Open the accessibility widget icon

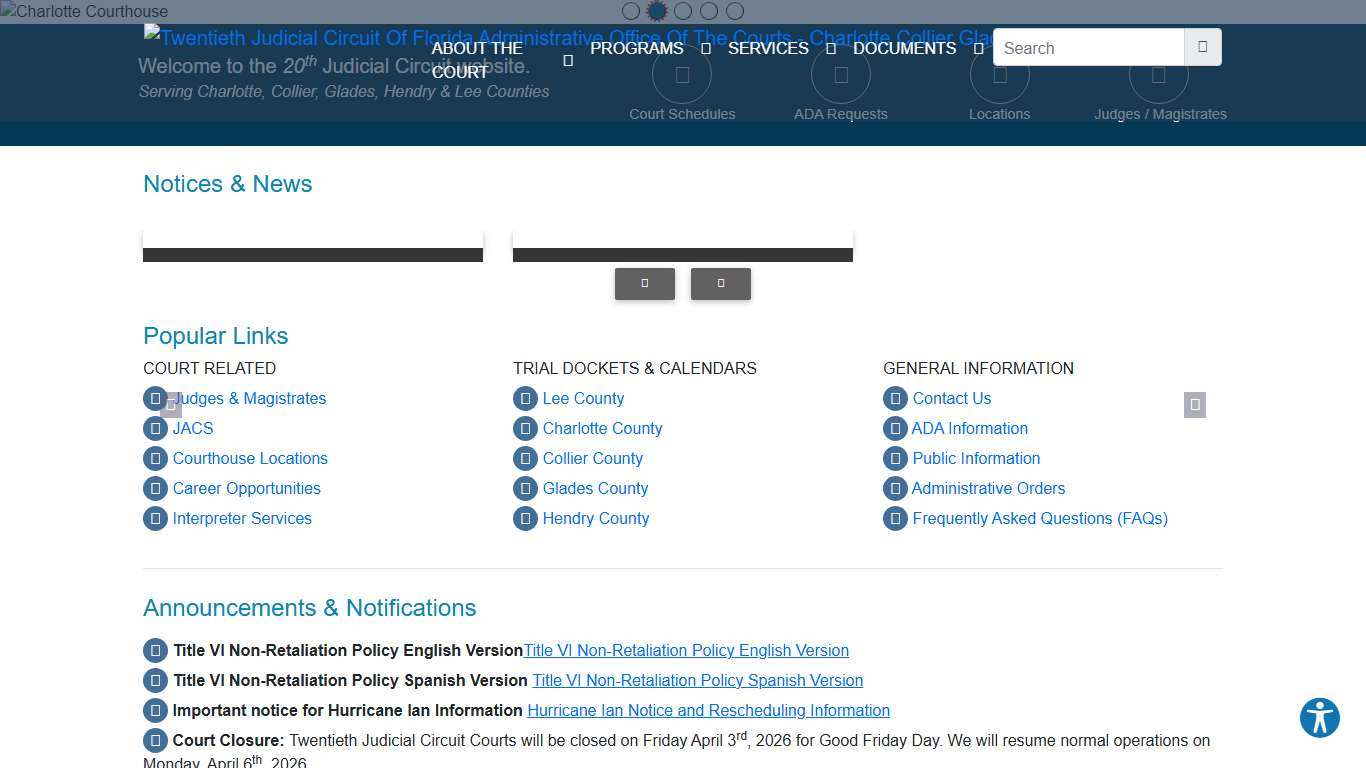tap(1319, 718)
